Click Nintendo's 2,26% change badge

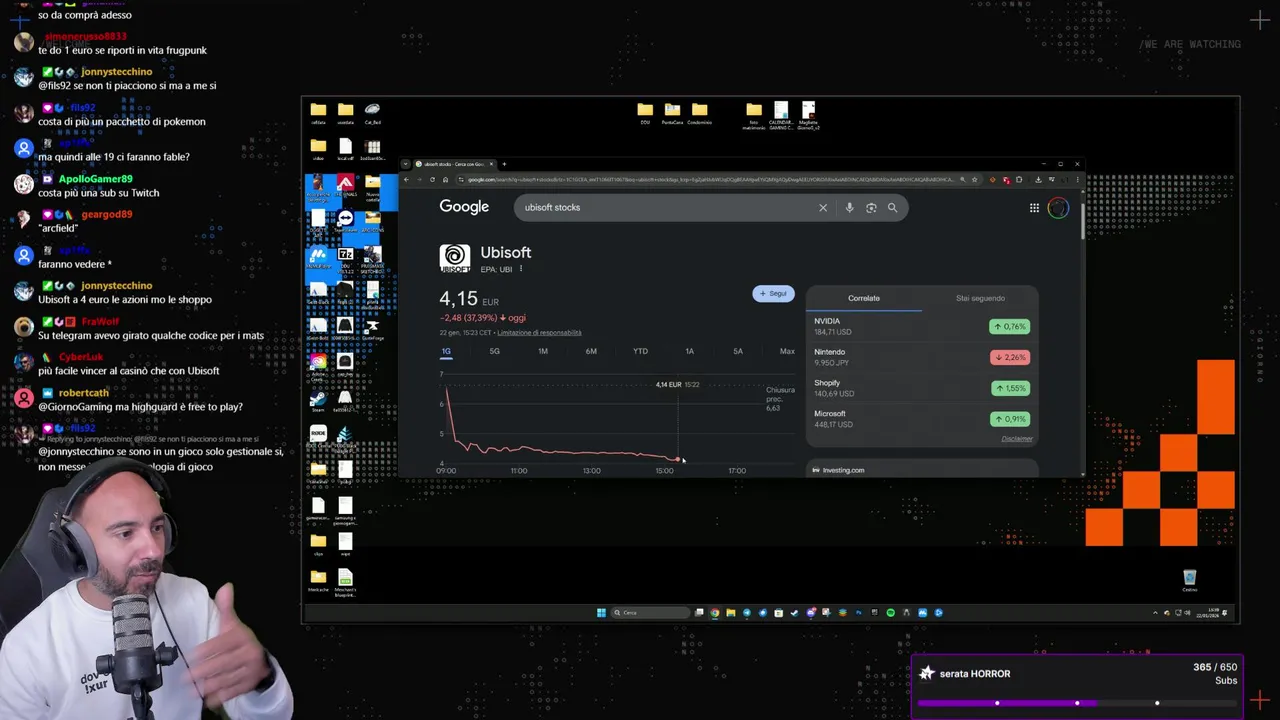[1010, 357]
